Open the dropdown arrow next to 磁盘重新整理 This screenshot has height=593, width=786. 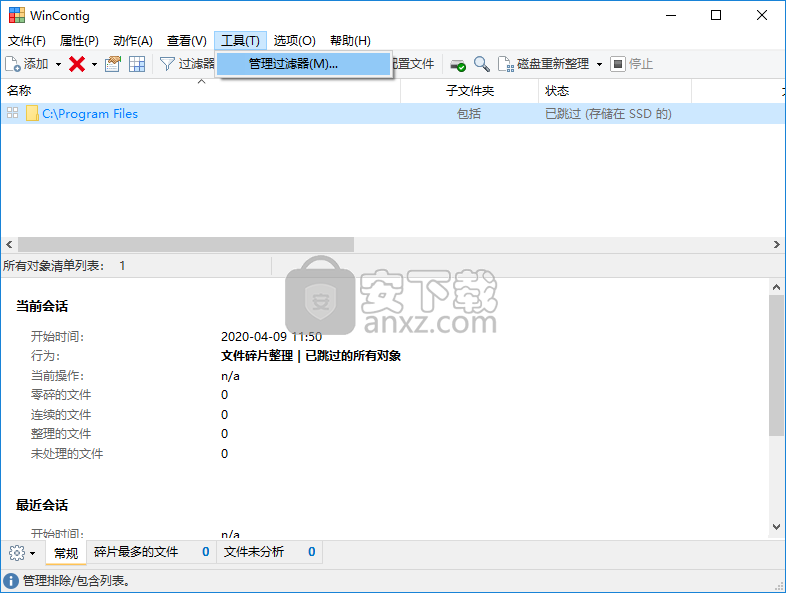(599, 64)
